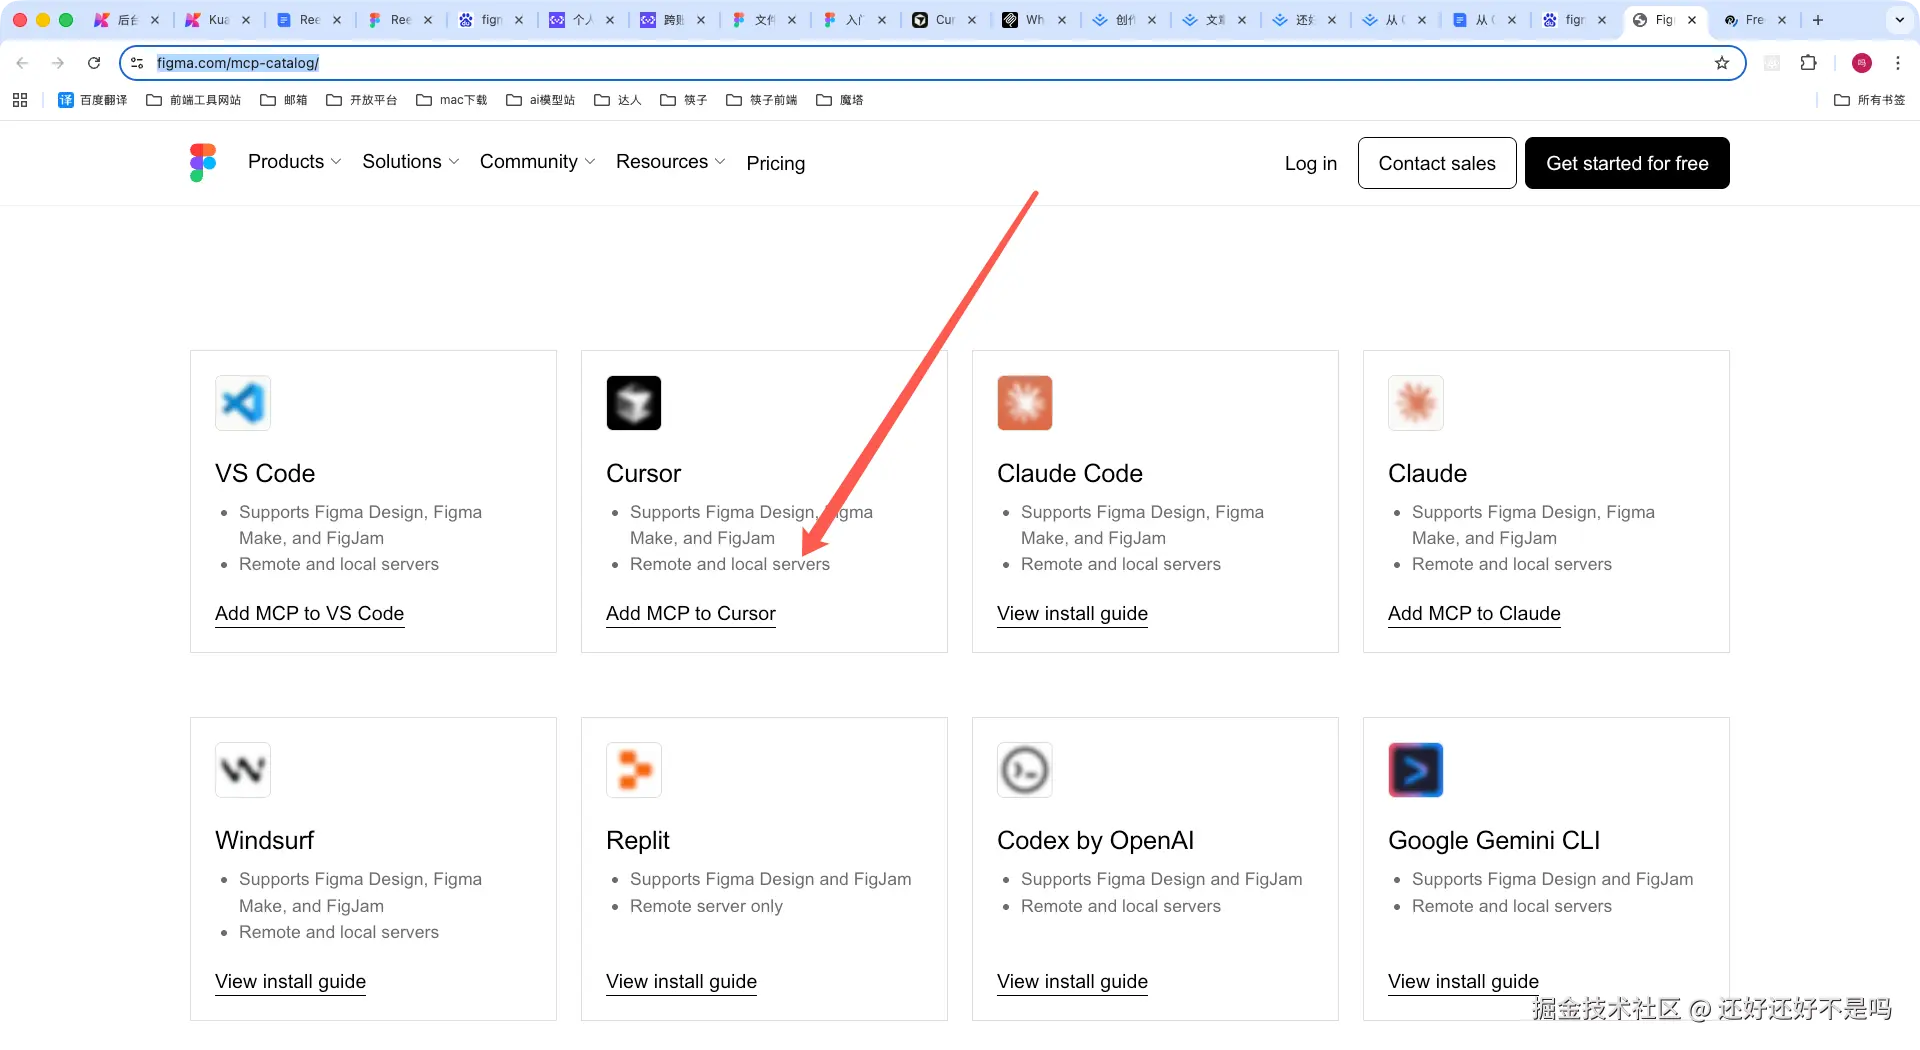The image size is (1920, 1050).
Task: Expand the Resources dropdown menu
Action: (x=670, y=162)
